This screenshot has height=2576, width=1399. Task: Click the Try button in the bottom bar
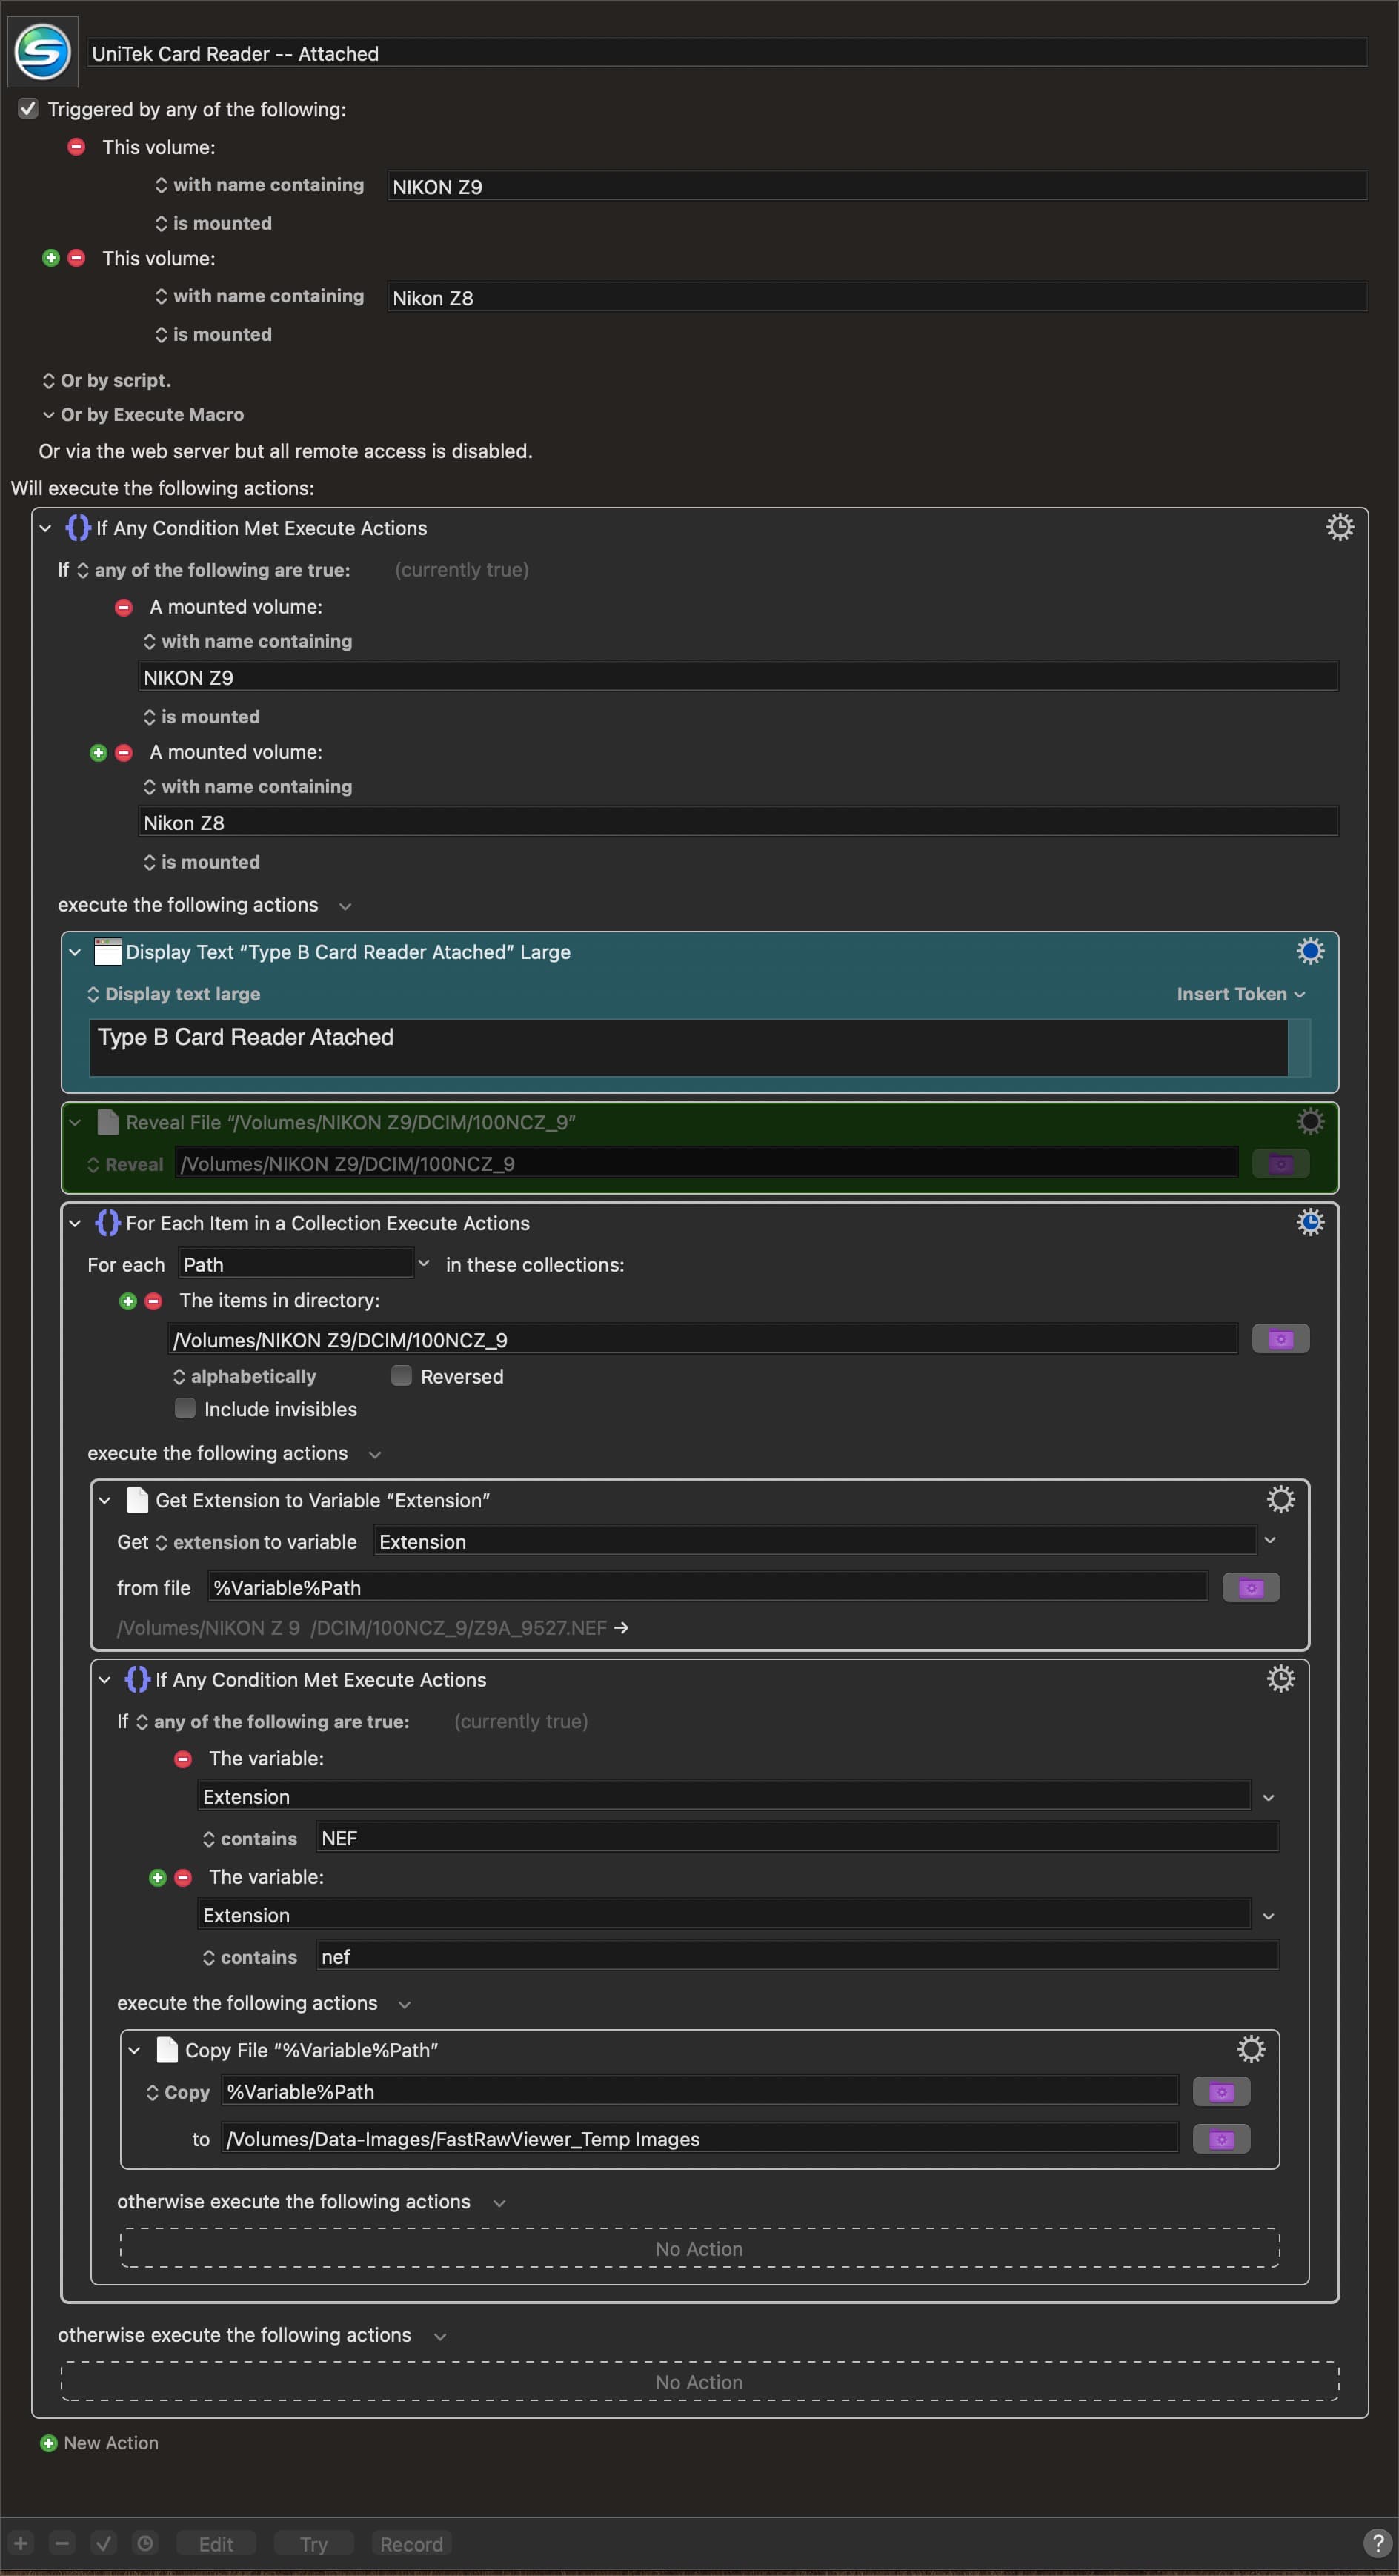pyautogui.click(x=313, y=2543)
